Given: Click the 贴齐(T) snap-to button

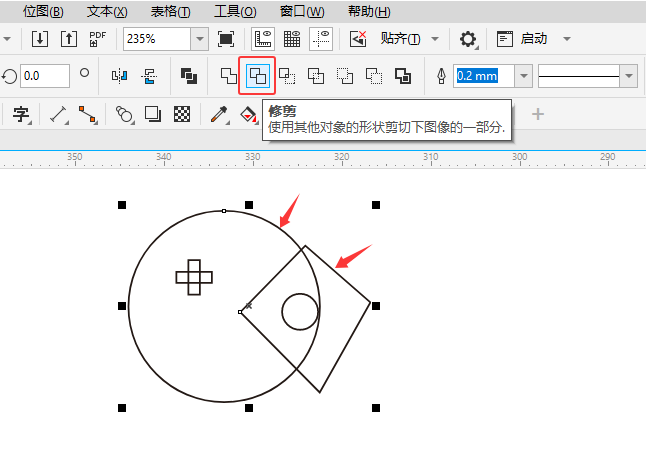Looking at the screenshot, I should point(400,39).
